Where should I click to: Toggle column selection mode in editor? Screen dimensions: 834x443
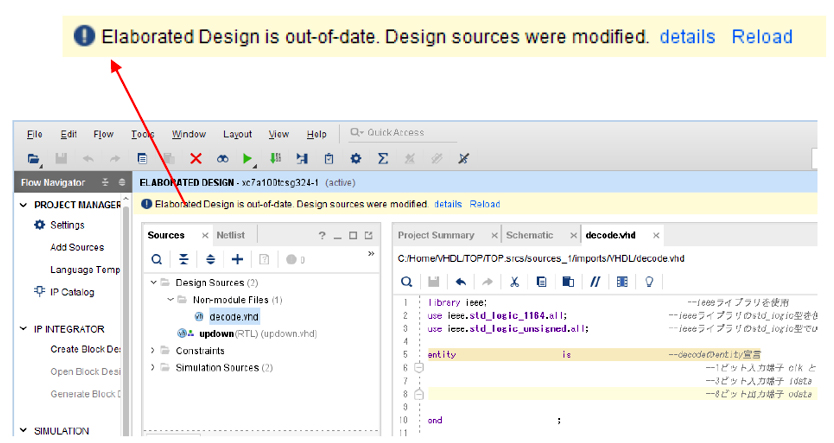pos(622,282)
